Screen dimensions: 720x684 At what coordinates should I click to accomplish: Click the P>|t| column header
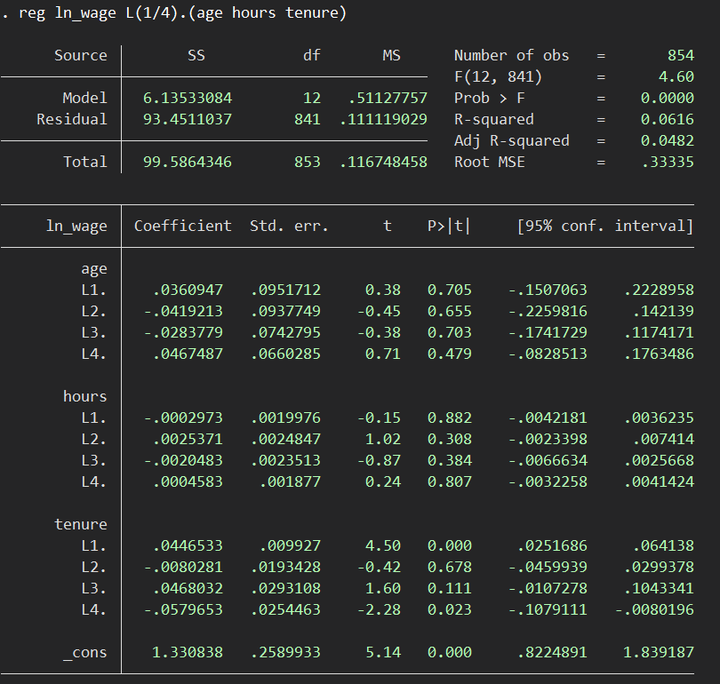[x=449, y=226]
